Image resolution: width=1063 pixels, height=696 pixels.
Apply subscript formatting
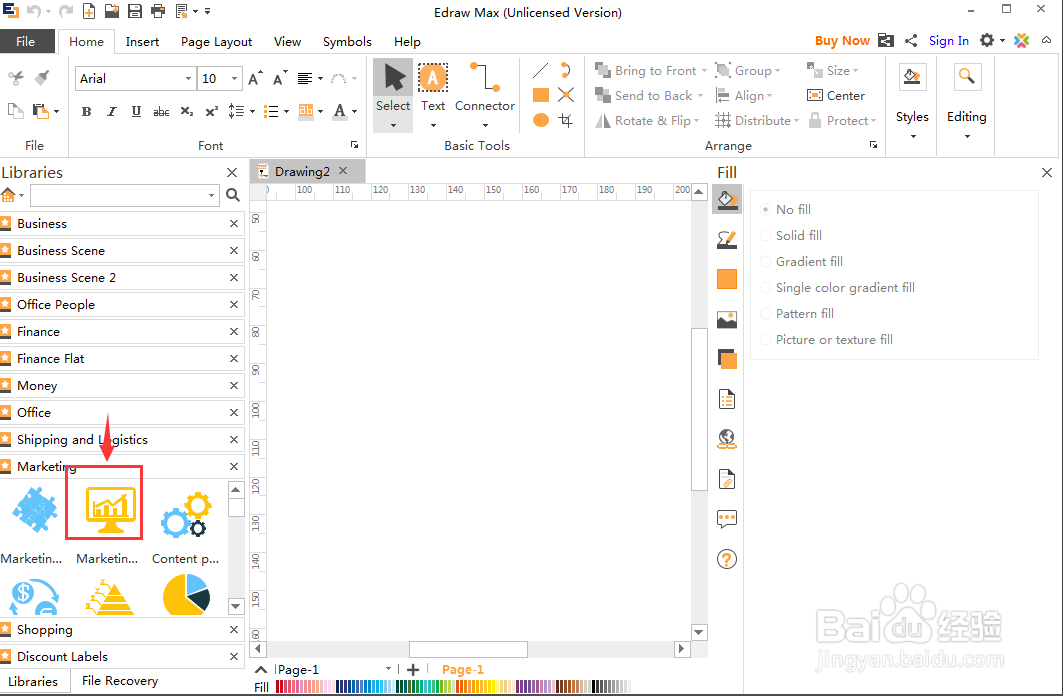(186, 111)
